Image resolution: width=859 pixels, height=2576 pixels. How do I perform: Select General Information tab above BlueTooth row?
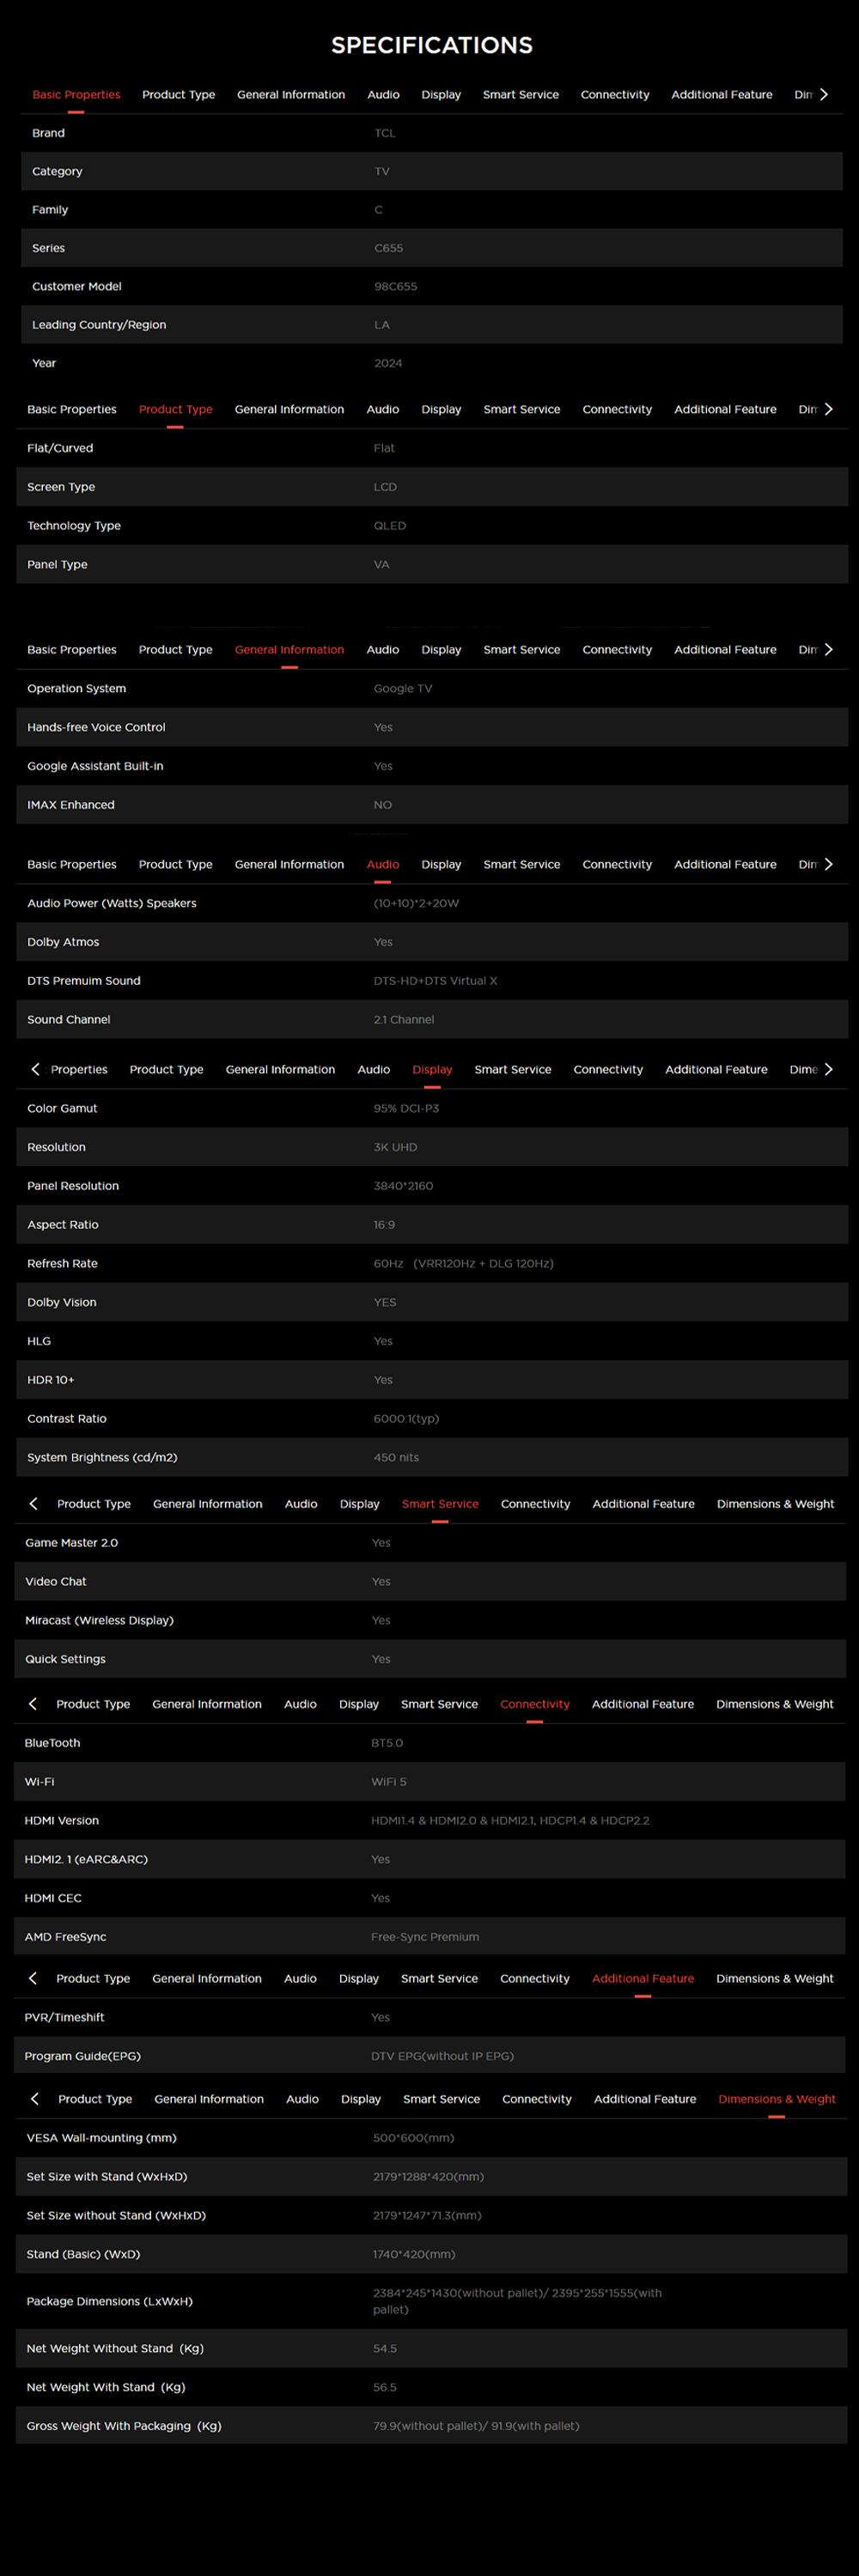[x=207, y=1705]
